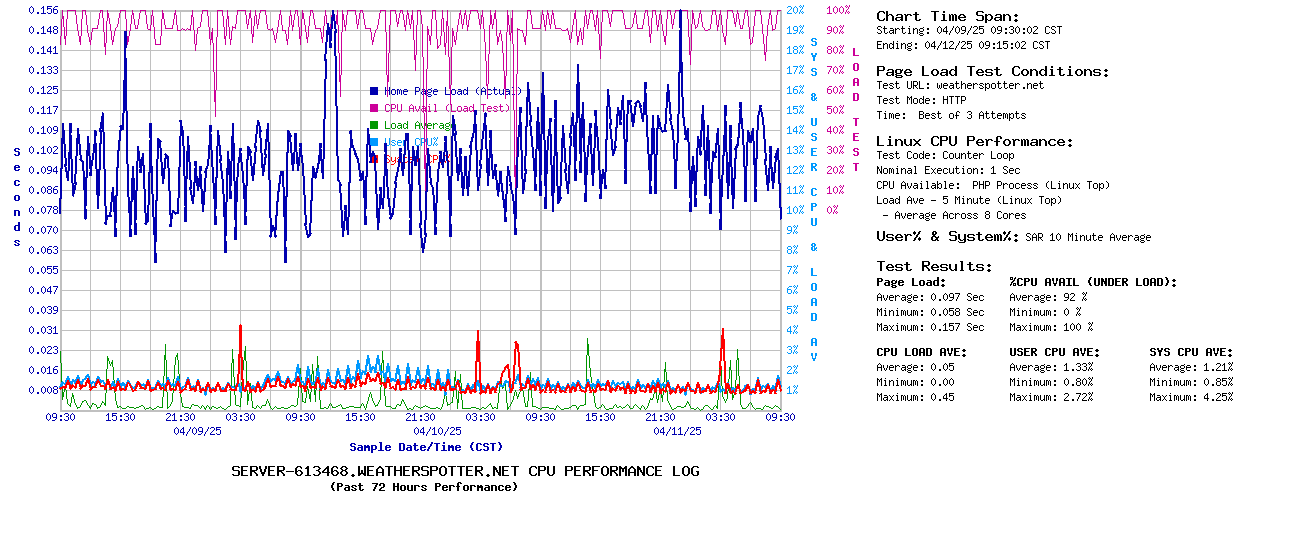Click the 04/09/25 date marker on x-axis

tap(197, 431)
